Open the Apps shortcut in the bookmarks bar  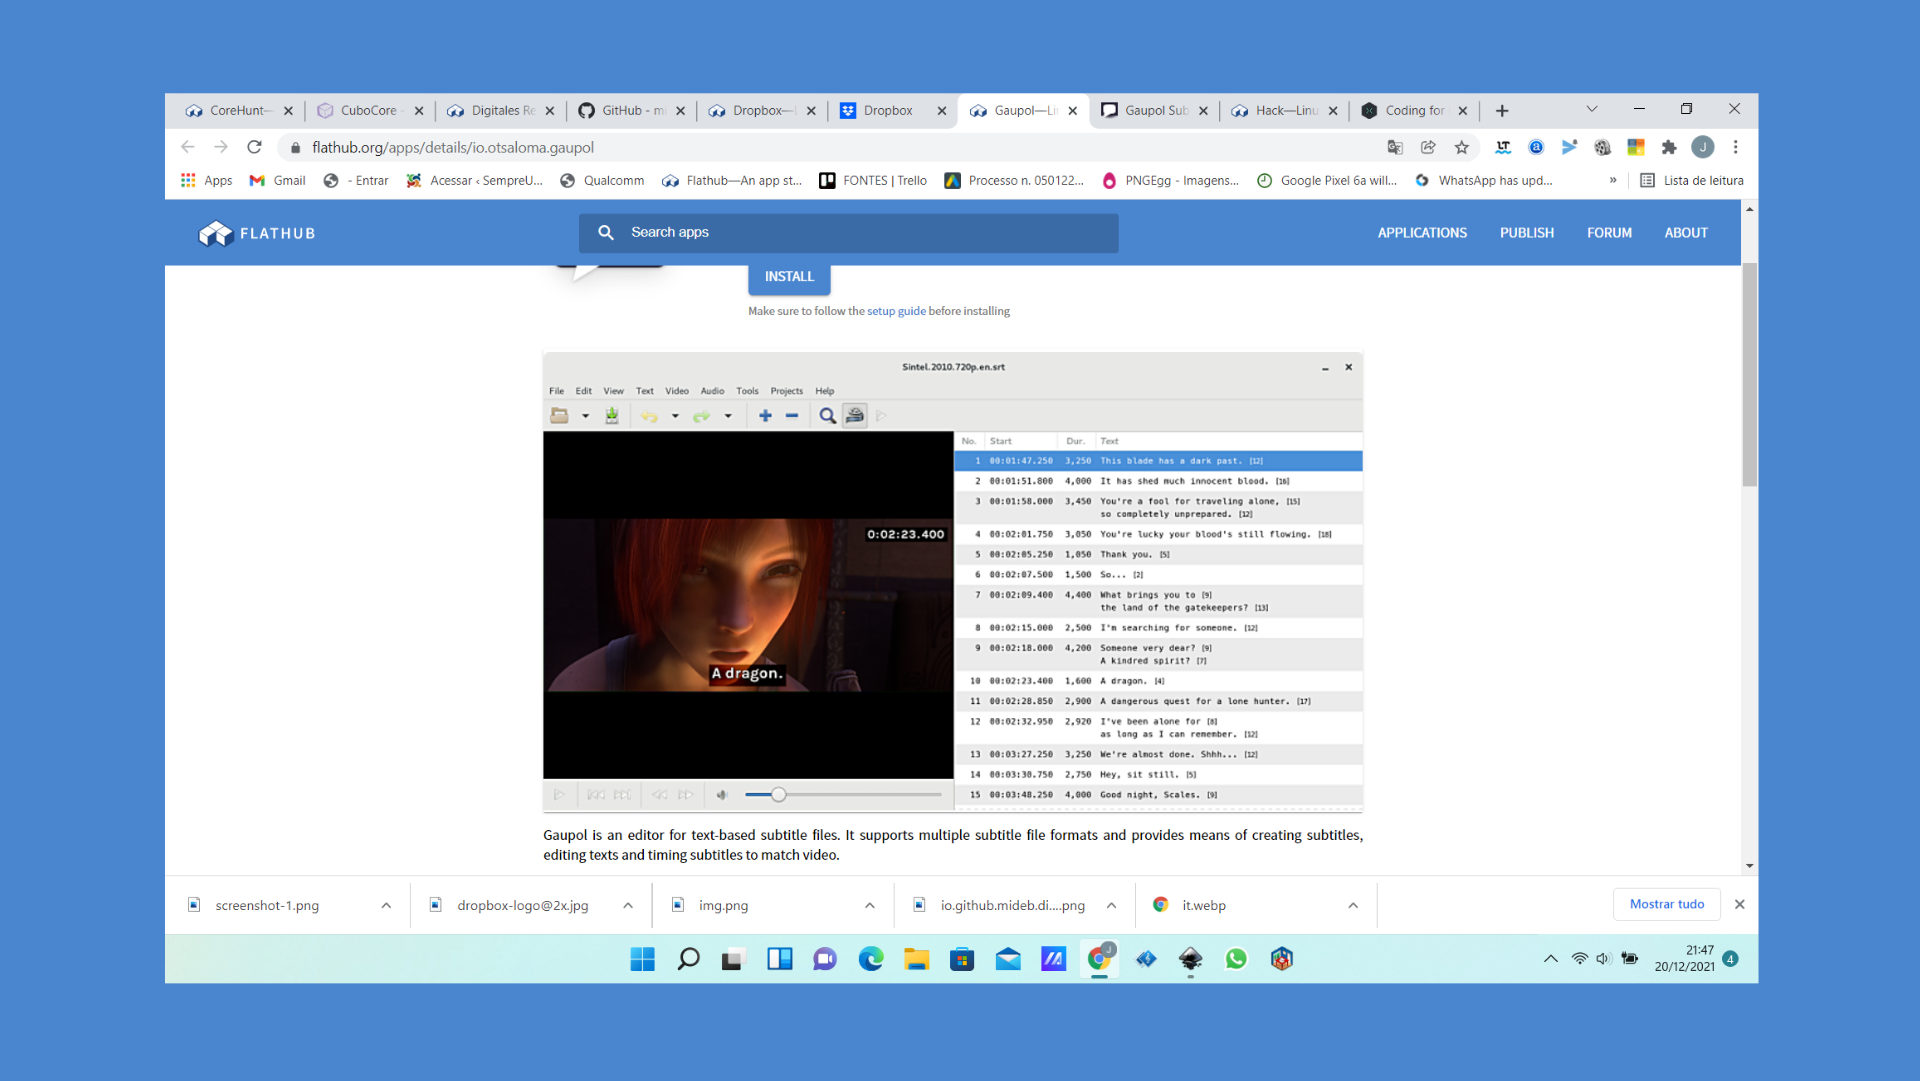point(206,180)
